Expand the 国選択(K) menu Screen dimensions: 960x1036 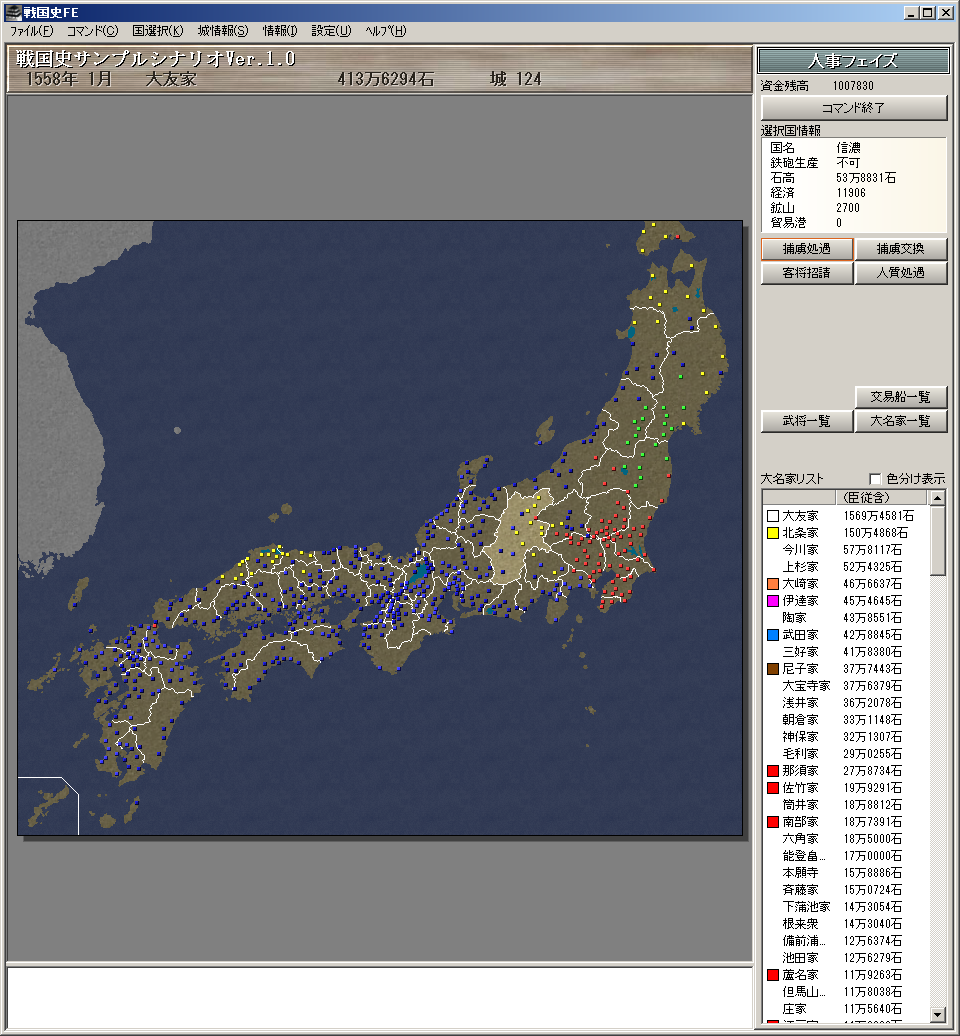pos(158,31)
